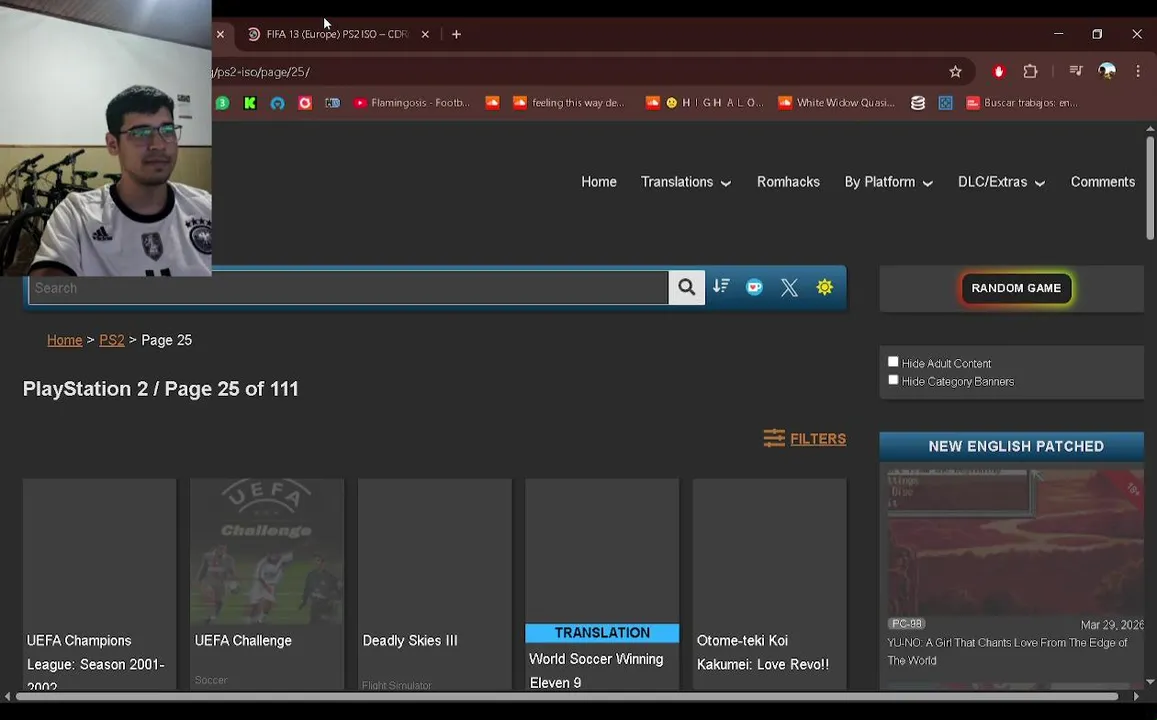The image size is (1157, 720).
Task: Close the FIFA 13 tab
Action: [425, 34]
